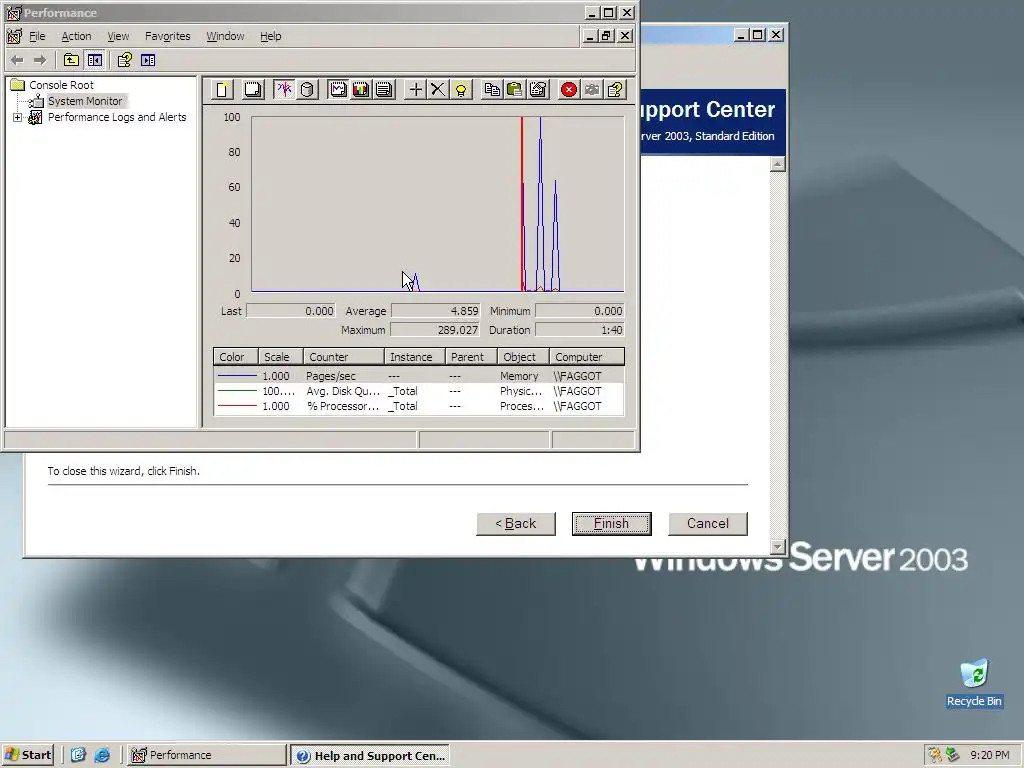Click the Delete counter X icon
The image size is (1024, 768).
coord(438,89)
